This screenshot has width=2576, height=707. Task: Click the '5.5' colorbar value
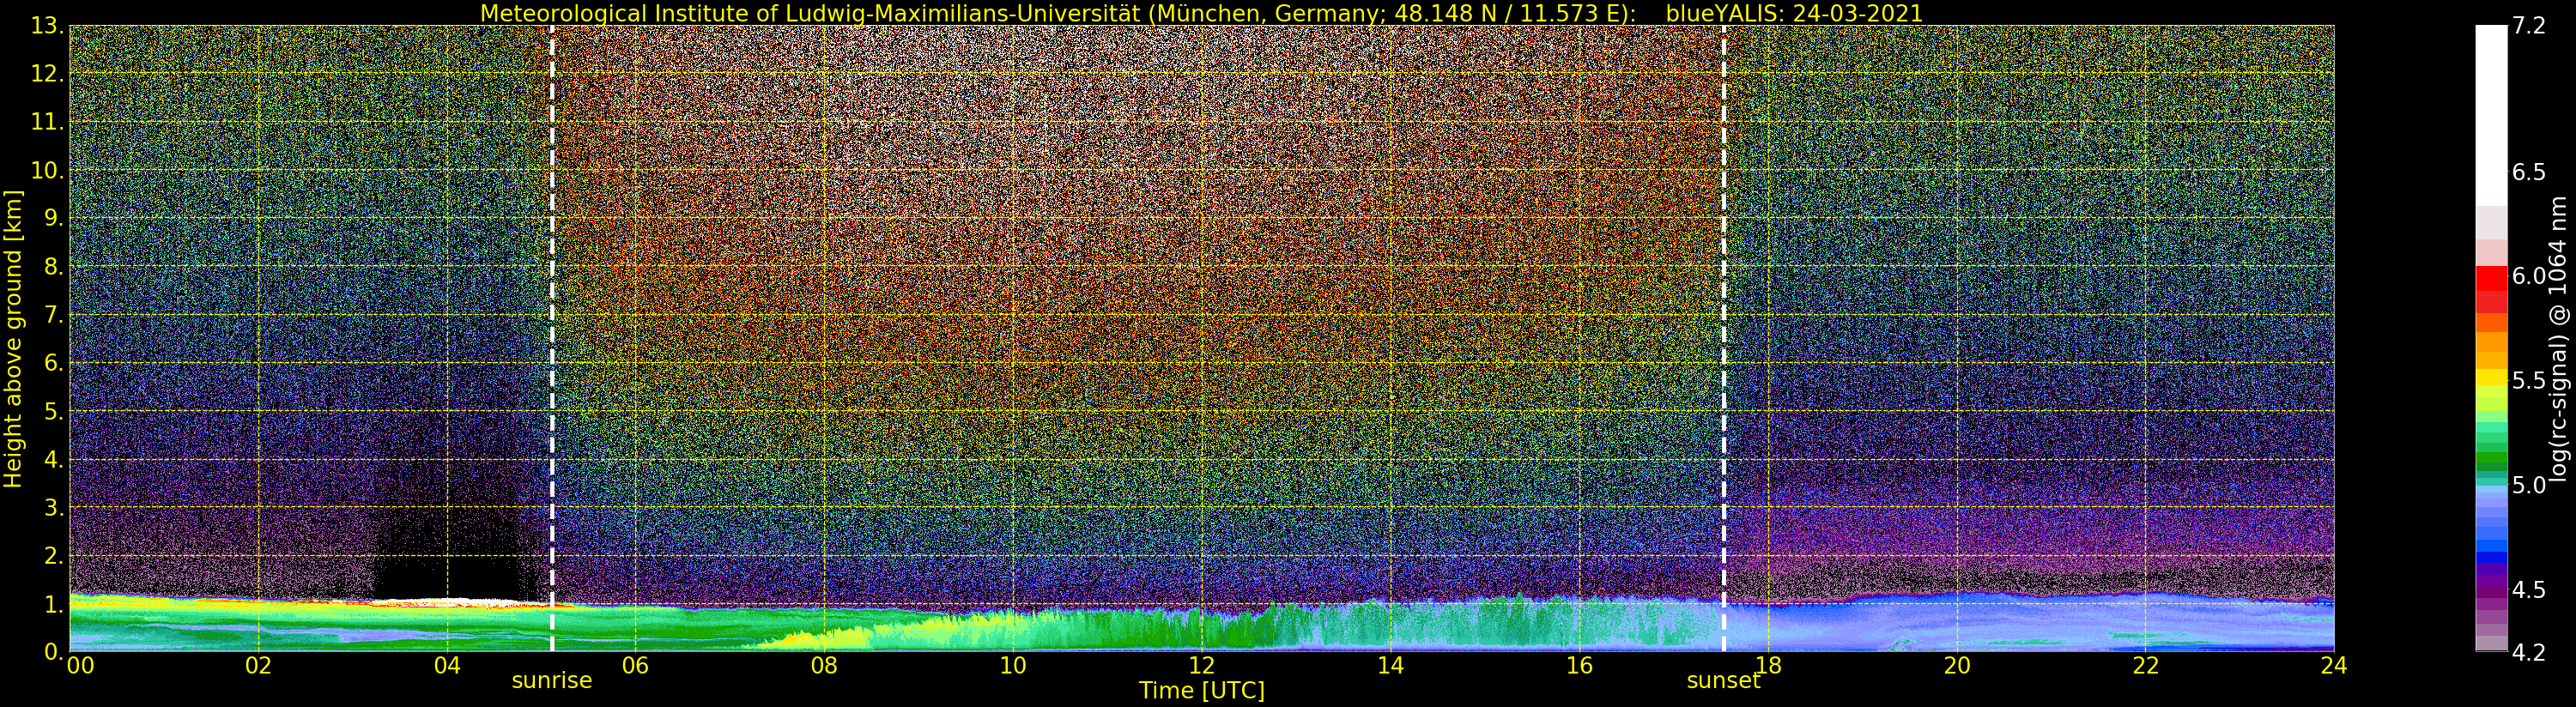[2529, 381]
